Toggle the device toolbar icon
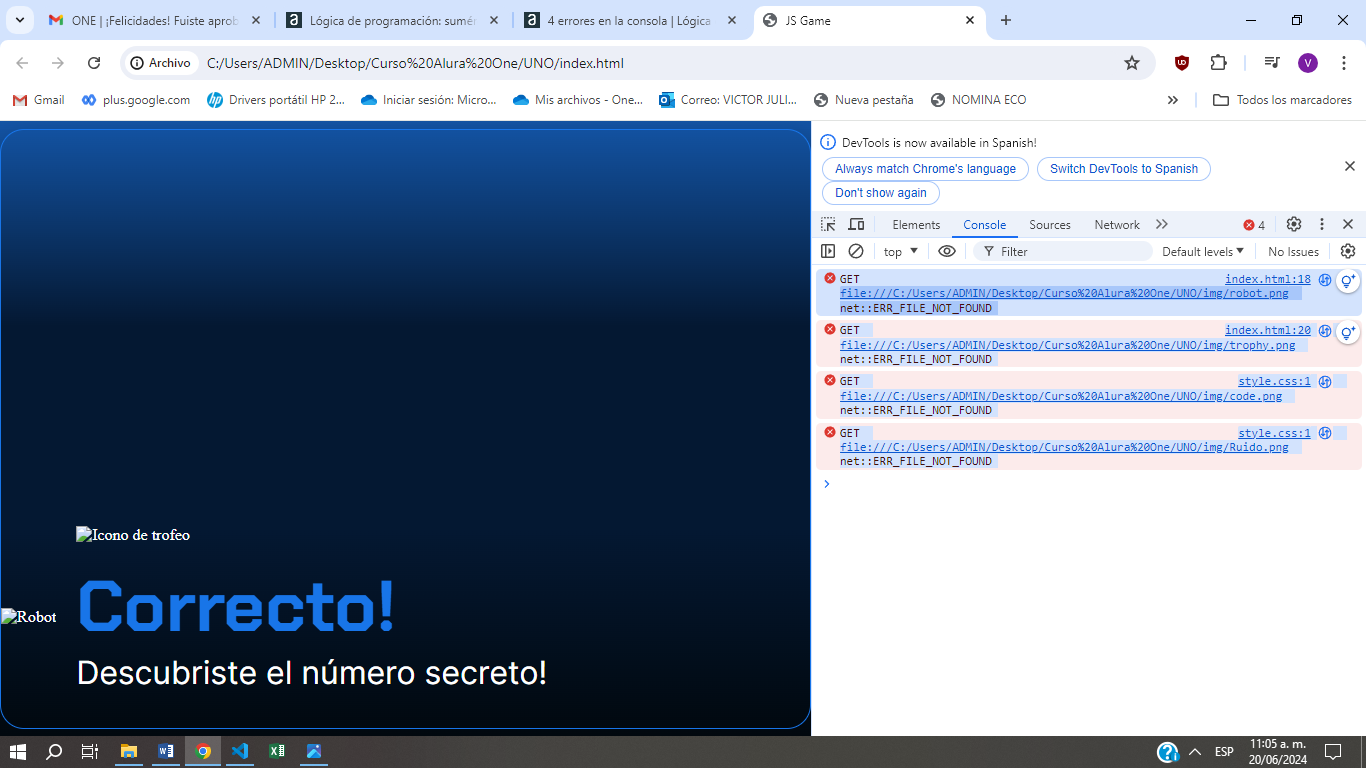This screenshot has height=768, width=1366. pos(856,225)
